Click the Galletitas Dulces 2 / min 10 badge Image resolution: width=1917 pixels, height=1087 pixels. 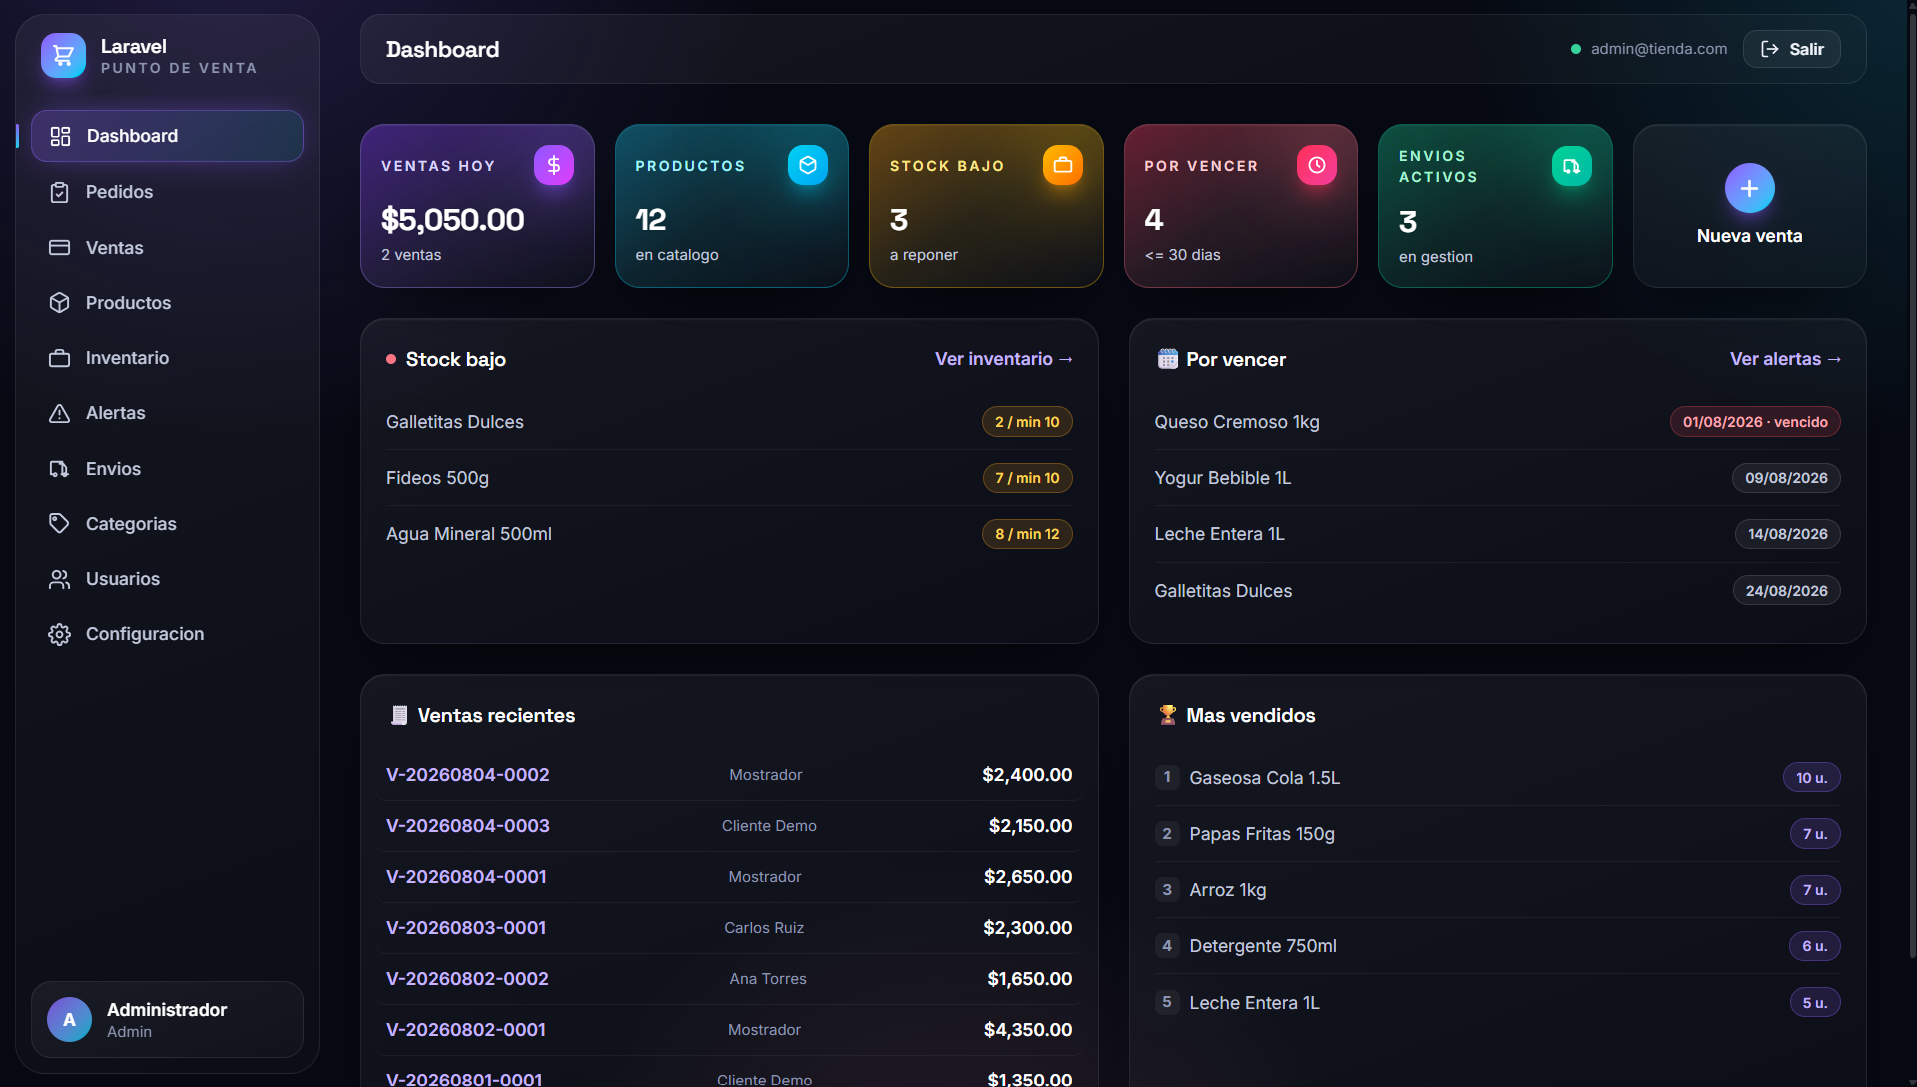(x=1027, y=422)
